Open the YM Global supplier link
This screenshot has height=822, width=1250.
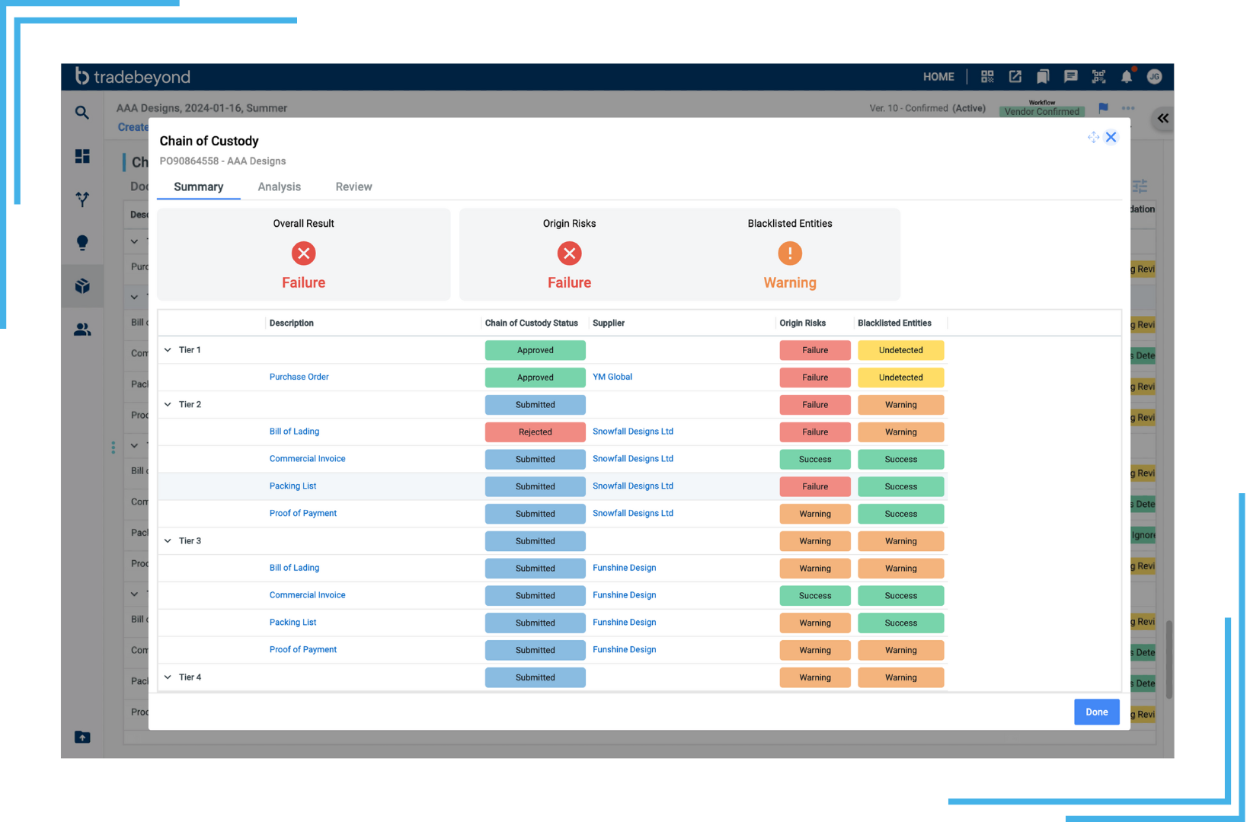[x=612, y=377]
